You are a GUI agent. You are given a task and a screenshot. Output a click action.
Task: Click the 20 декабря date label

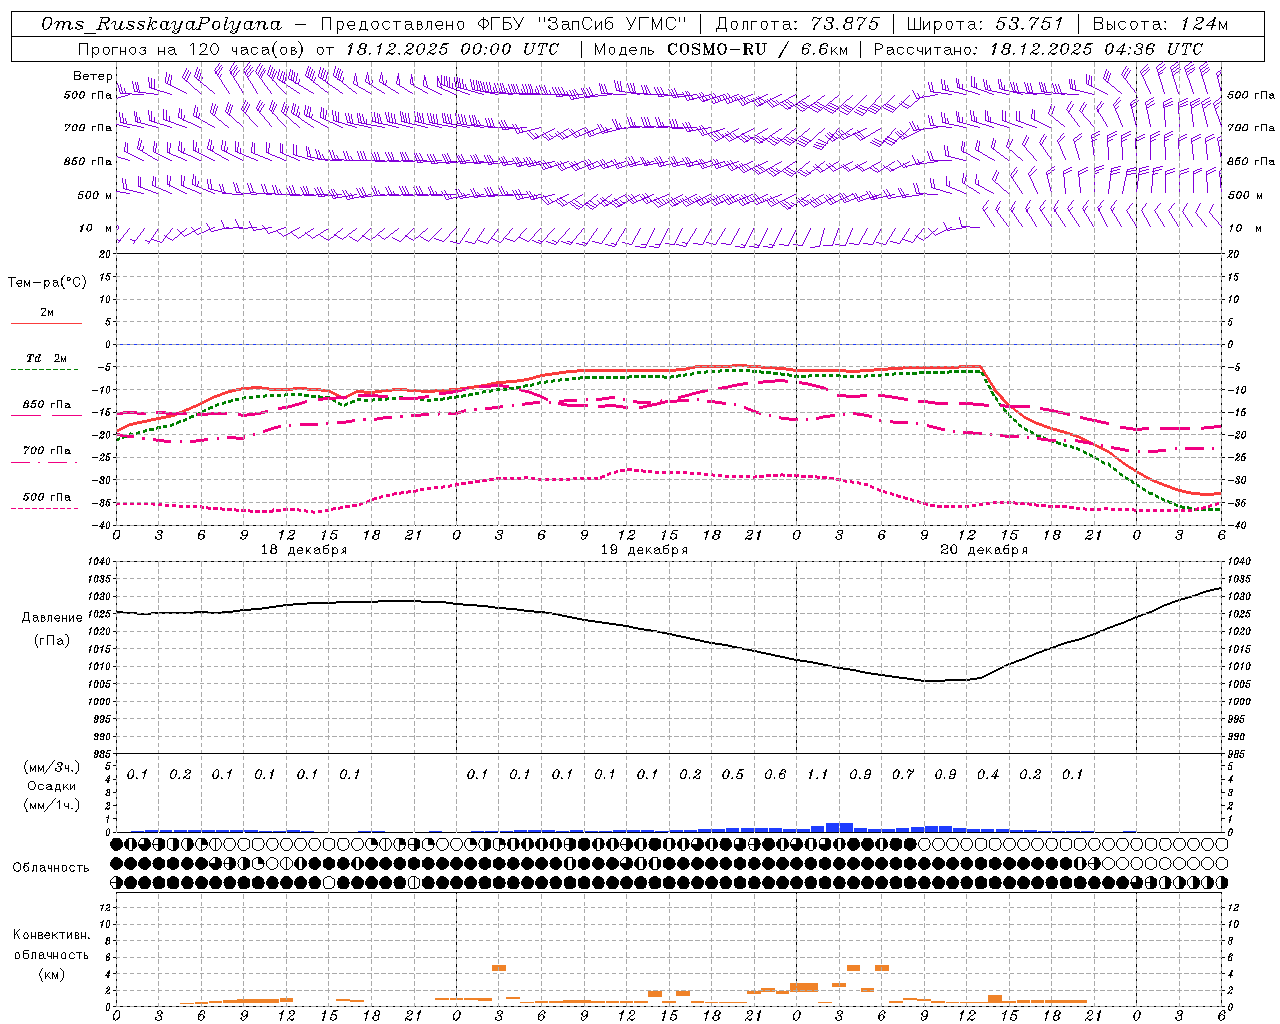(x=984, y=550)
